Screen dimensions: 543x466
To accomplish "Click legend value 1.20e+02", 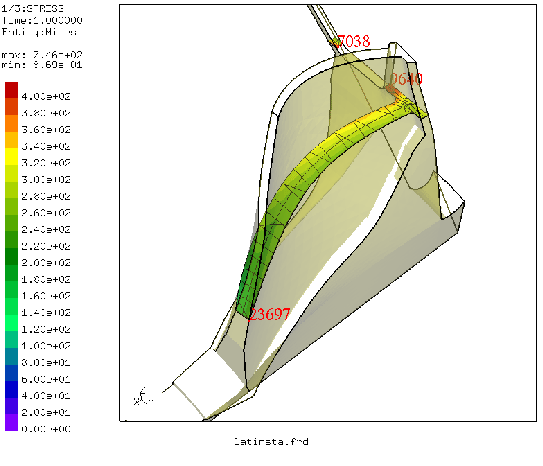I will pos(46,329).
